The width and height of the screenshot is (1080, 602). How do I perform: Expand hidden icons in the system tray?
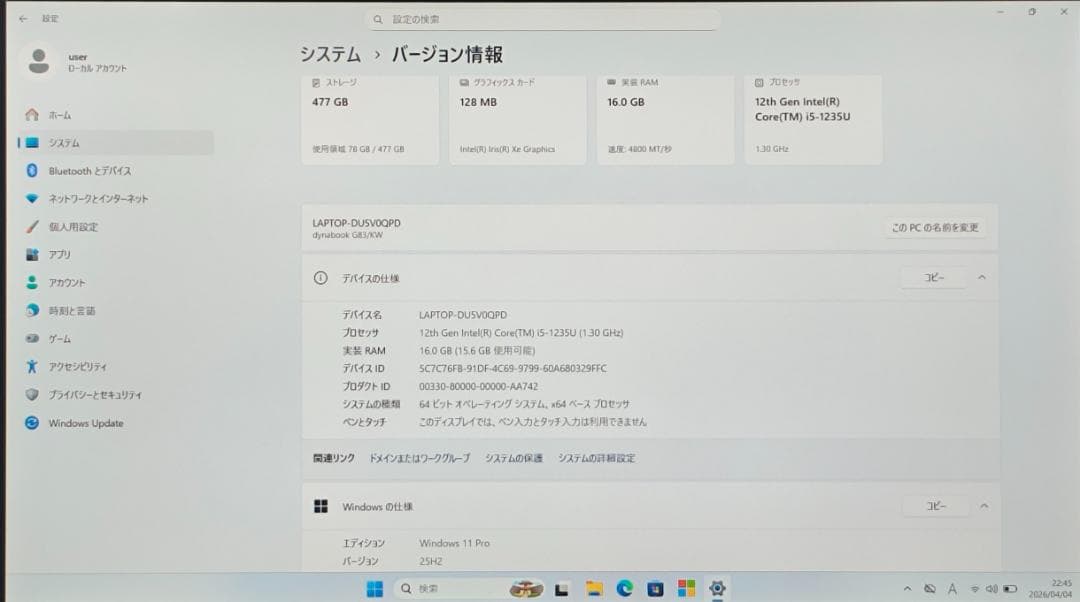[x=908, y=589]
